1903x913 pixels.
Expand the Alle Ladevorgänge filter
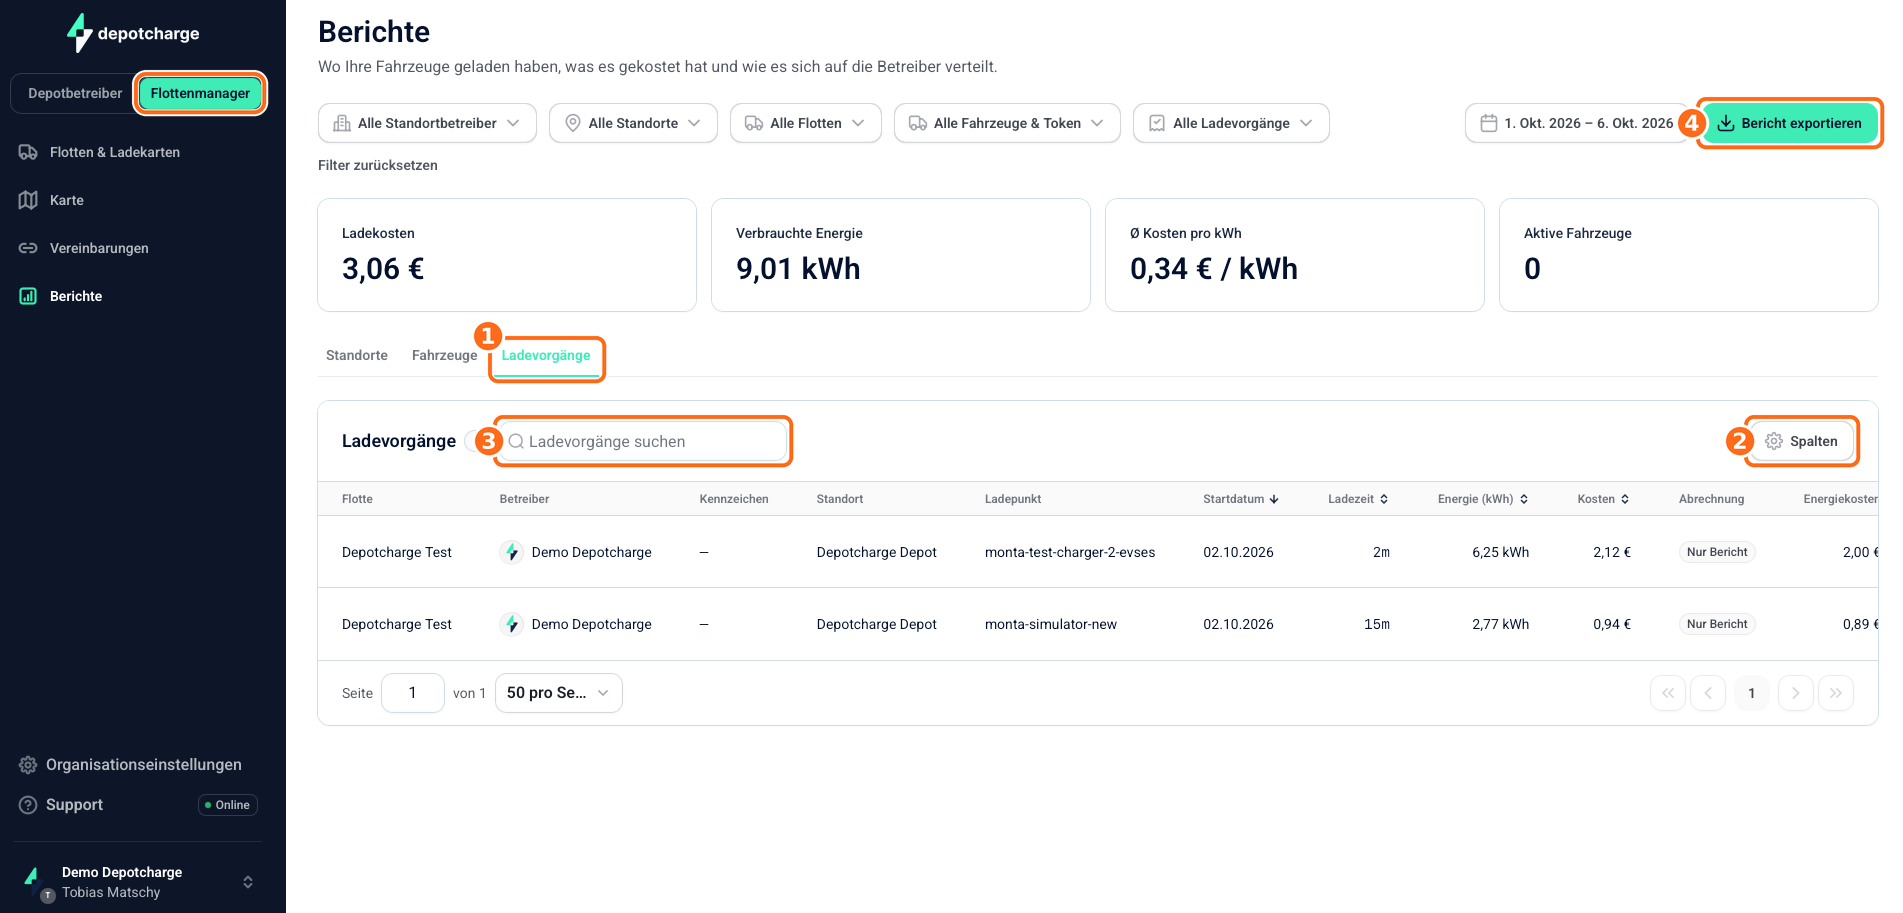(x=1231, y=123)
